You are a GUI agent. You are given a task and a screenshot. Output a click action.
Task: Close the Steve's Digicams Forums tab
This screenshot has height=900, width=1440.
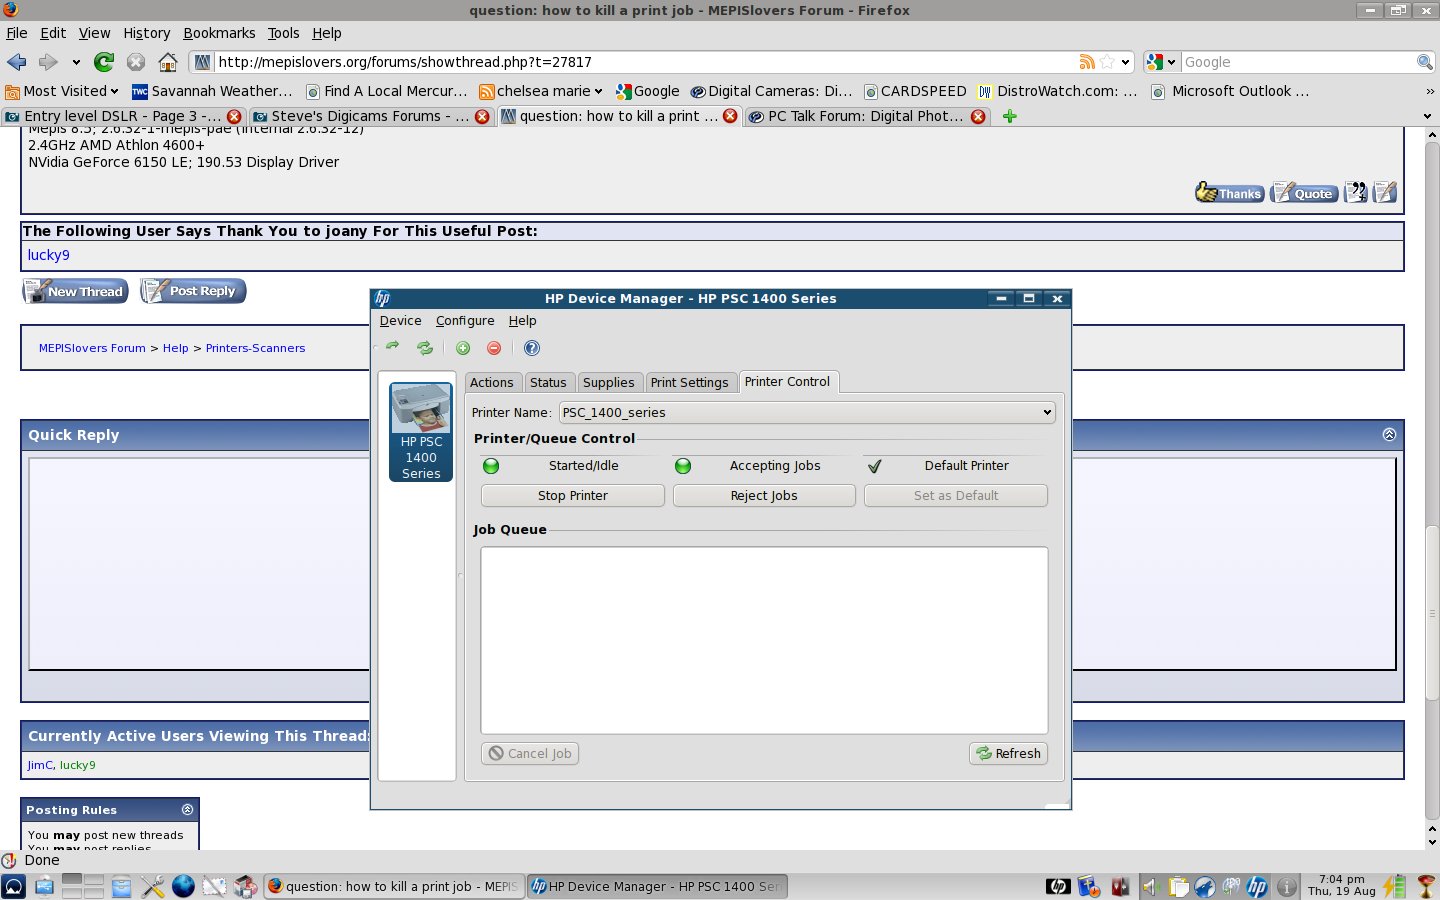482,116
